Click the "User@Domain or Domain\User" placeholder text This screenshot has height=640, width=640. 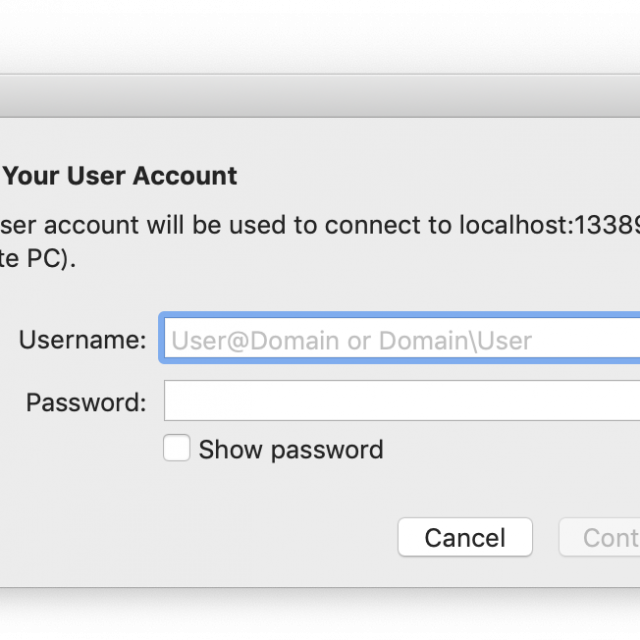(351, 341)
